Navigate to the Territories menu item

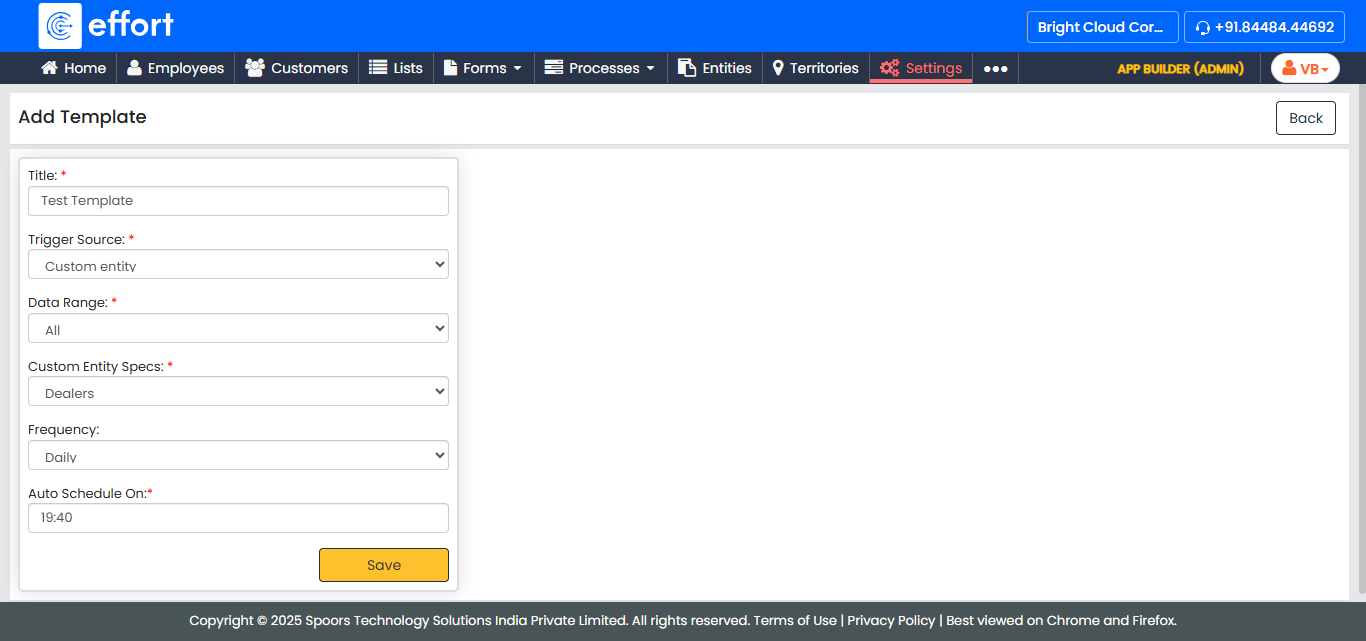816,68
